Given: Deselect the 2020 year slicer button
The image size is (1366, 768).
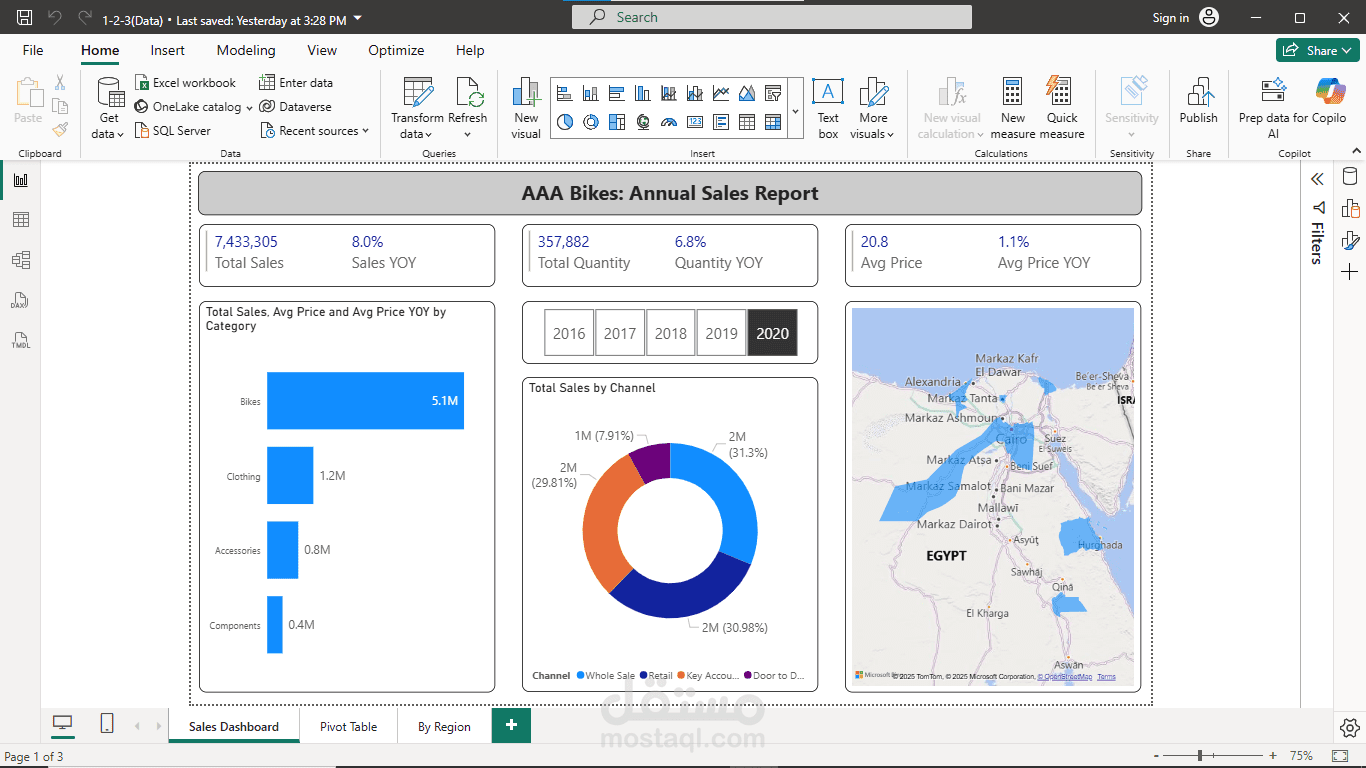Looking at the screenshot, I should 773,333.
